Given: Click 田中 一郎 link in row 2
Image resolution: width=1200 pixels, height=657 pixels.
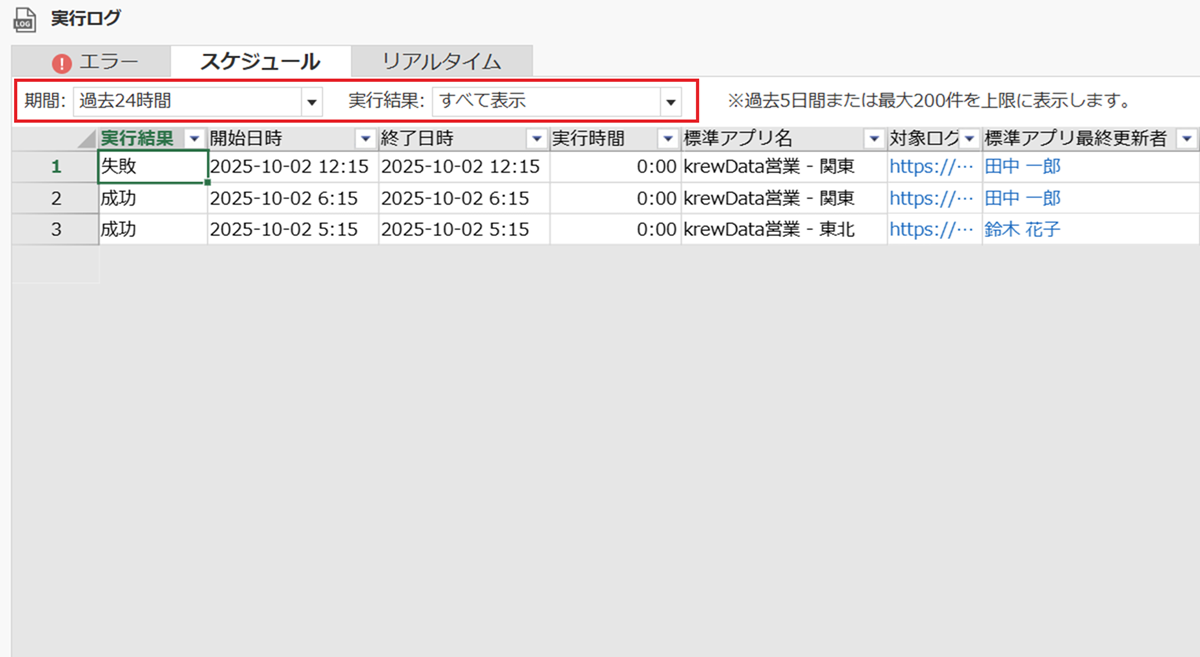Looking at the screenshot, I should [x=1022, y=198].
